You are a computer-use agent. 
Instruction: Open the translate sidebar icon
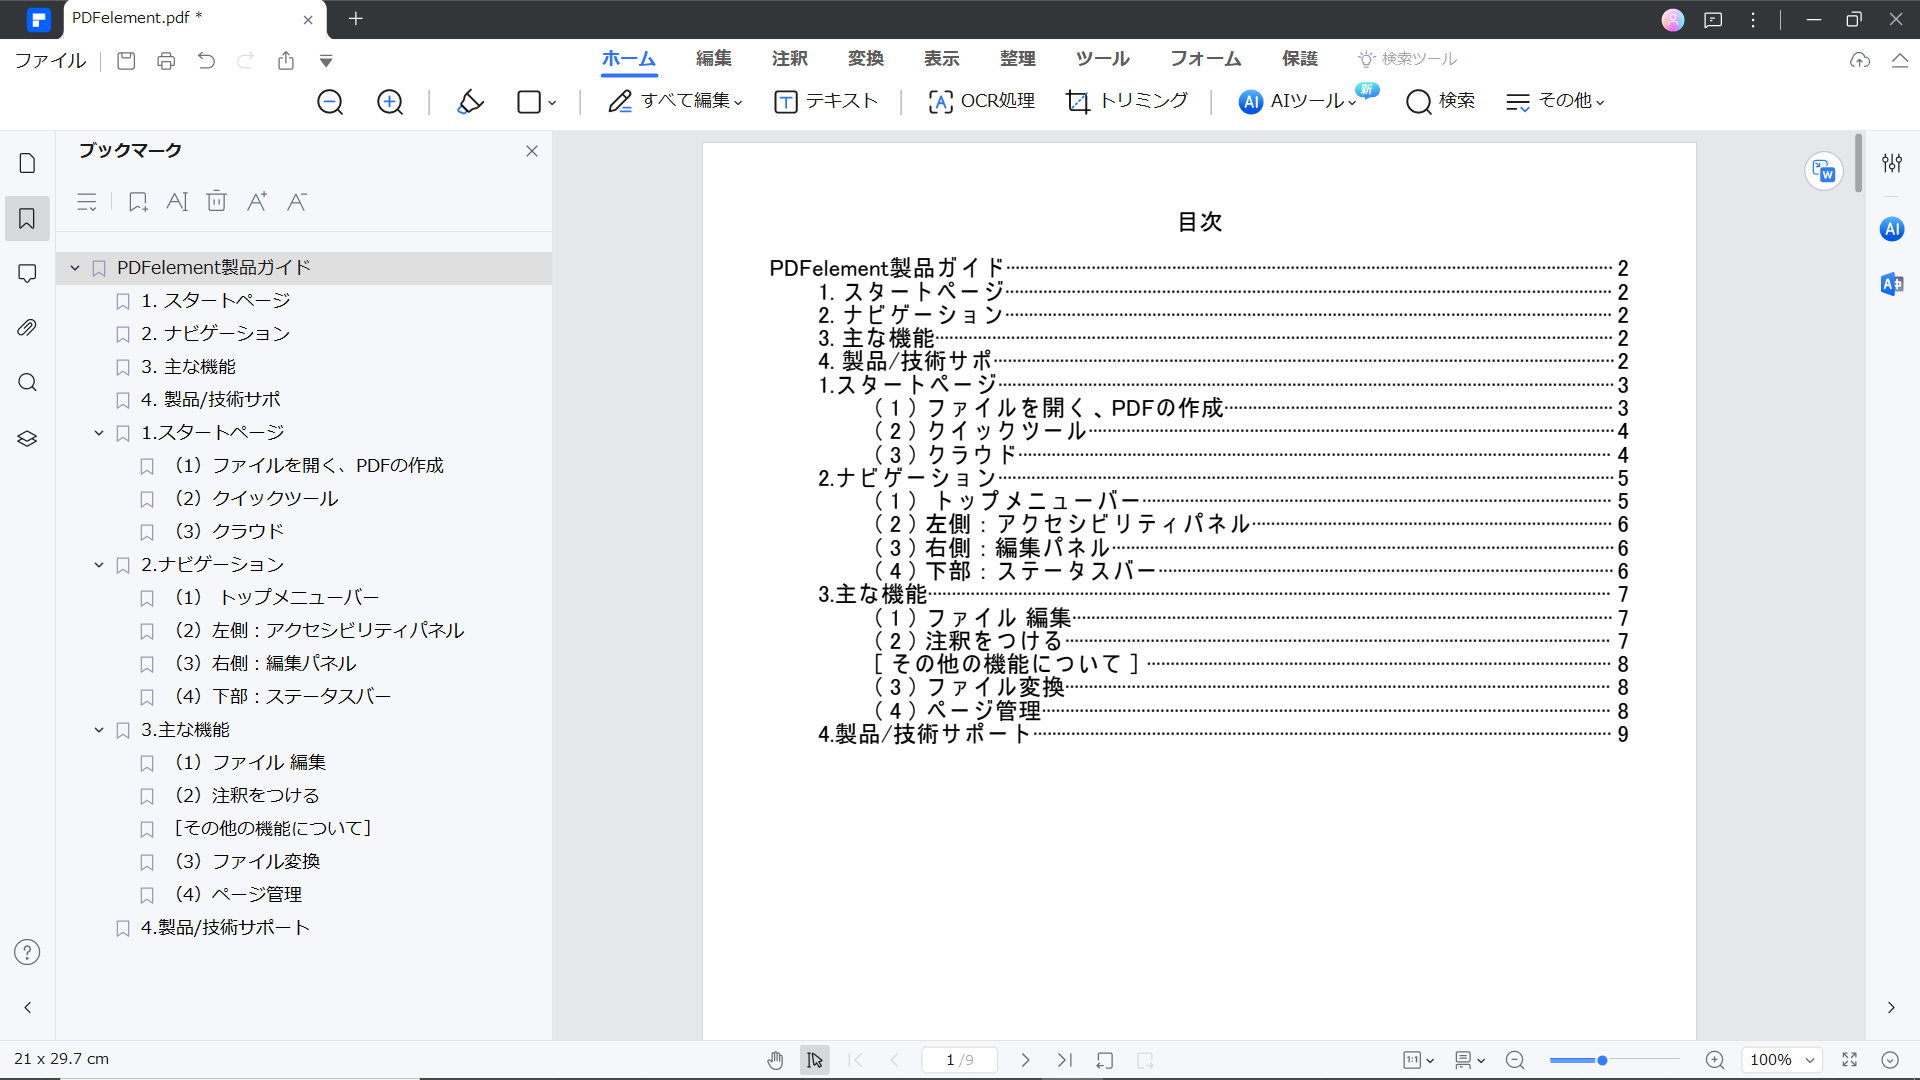coord(1892,284)
